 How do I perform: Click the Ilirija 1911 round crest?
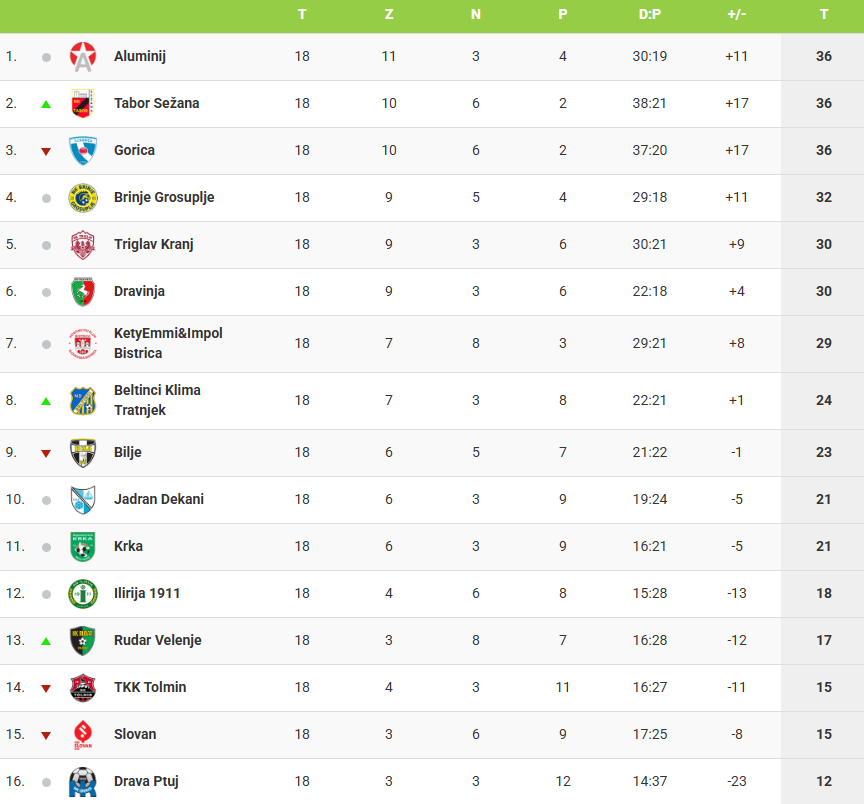83,593
